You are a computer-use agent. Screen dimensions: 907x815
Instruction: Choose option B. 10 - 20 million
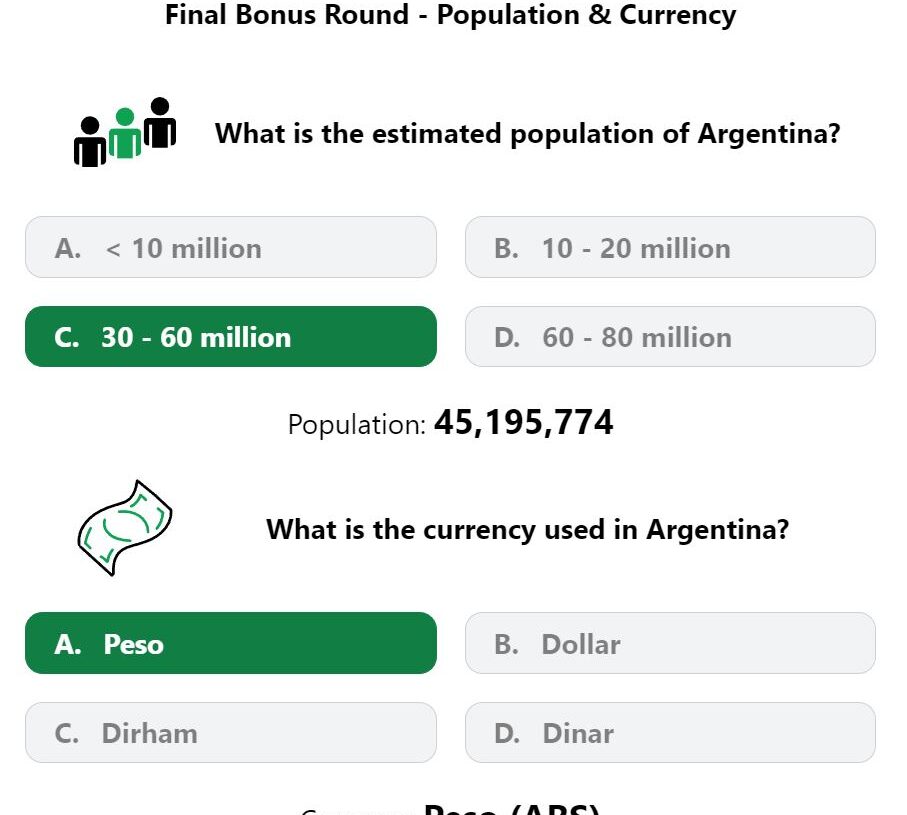coord(670,247)
